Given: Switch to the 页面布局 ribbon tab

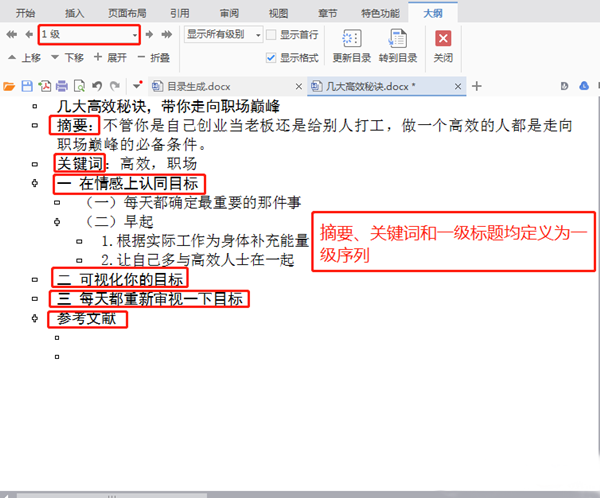Looking at the screenshot, I should coord(126,12).
